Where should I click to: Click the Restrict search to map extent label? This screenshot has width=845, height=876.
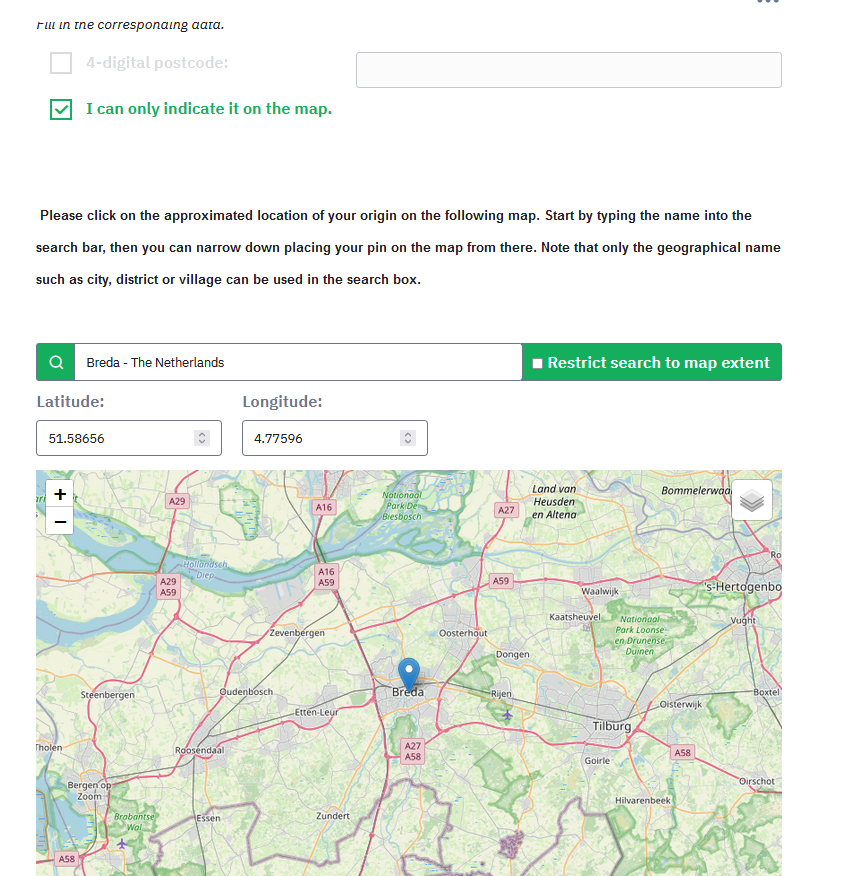658,363
